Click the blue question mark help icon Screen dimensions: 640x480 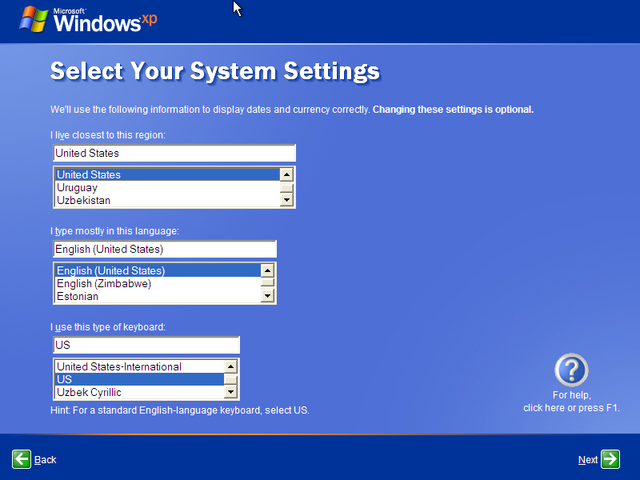pyautogui.click(x=572, y=371)
